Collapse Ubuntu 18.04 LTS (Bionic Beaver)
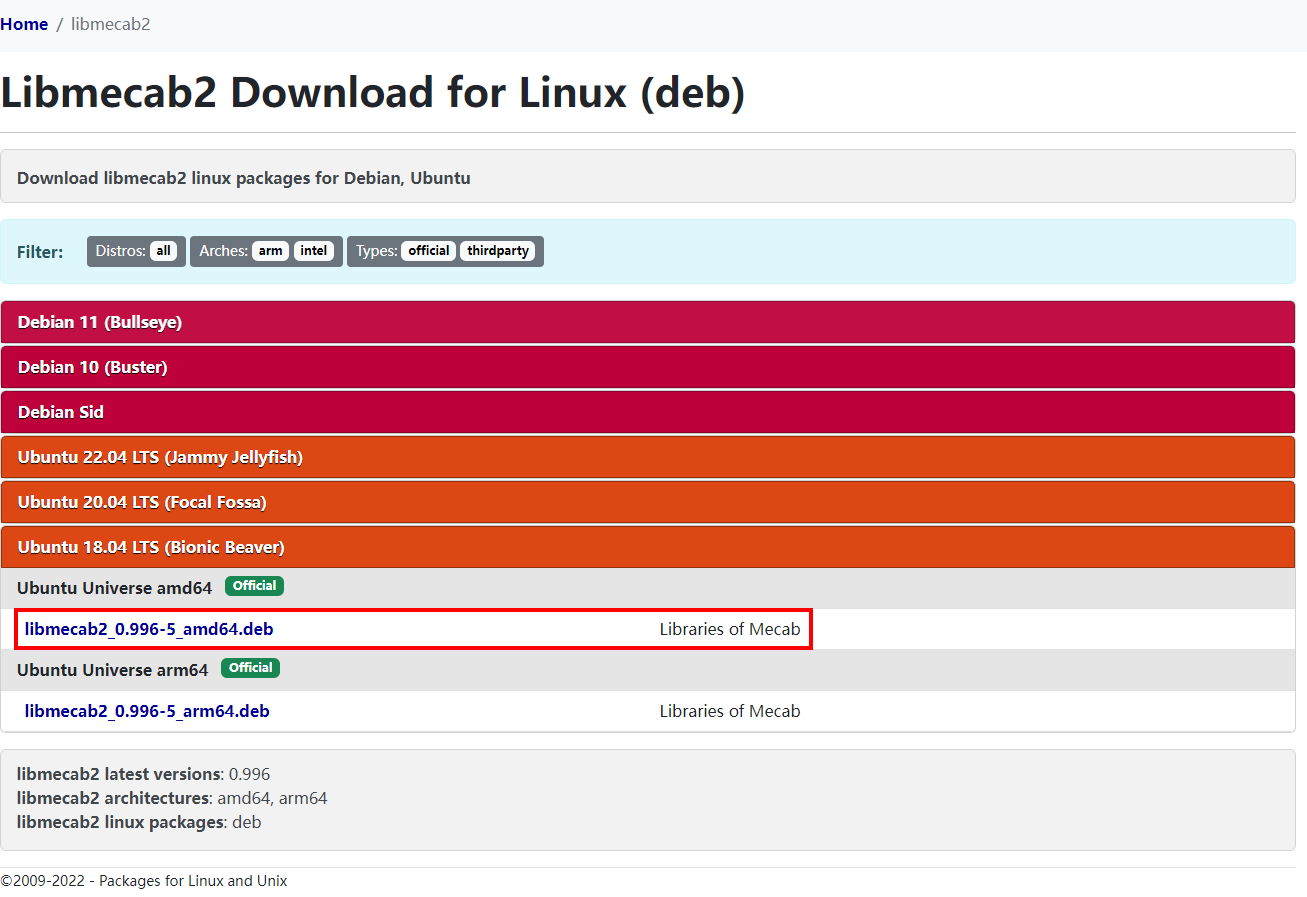 point(151,547)
